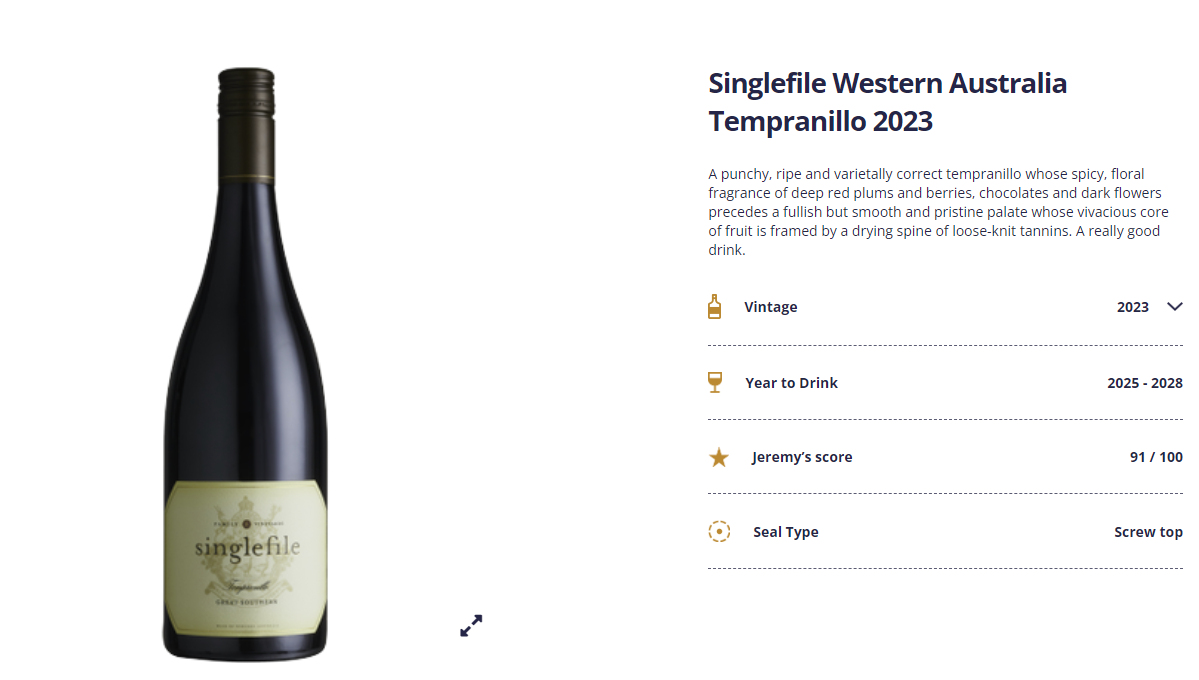
Task: Click the 91 / 100 score value
Action: click(x=1156, y=457)
